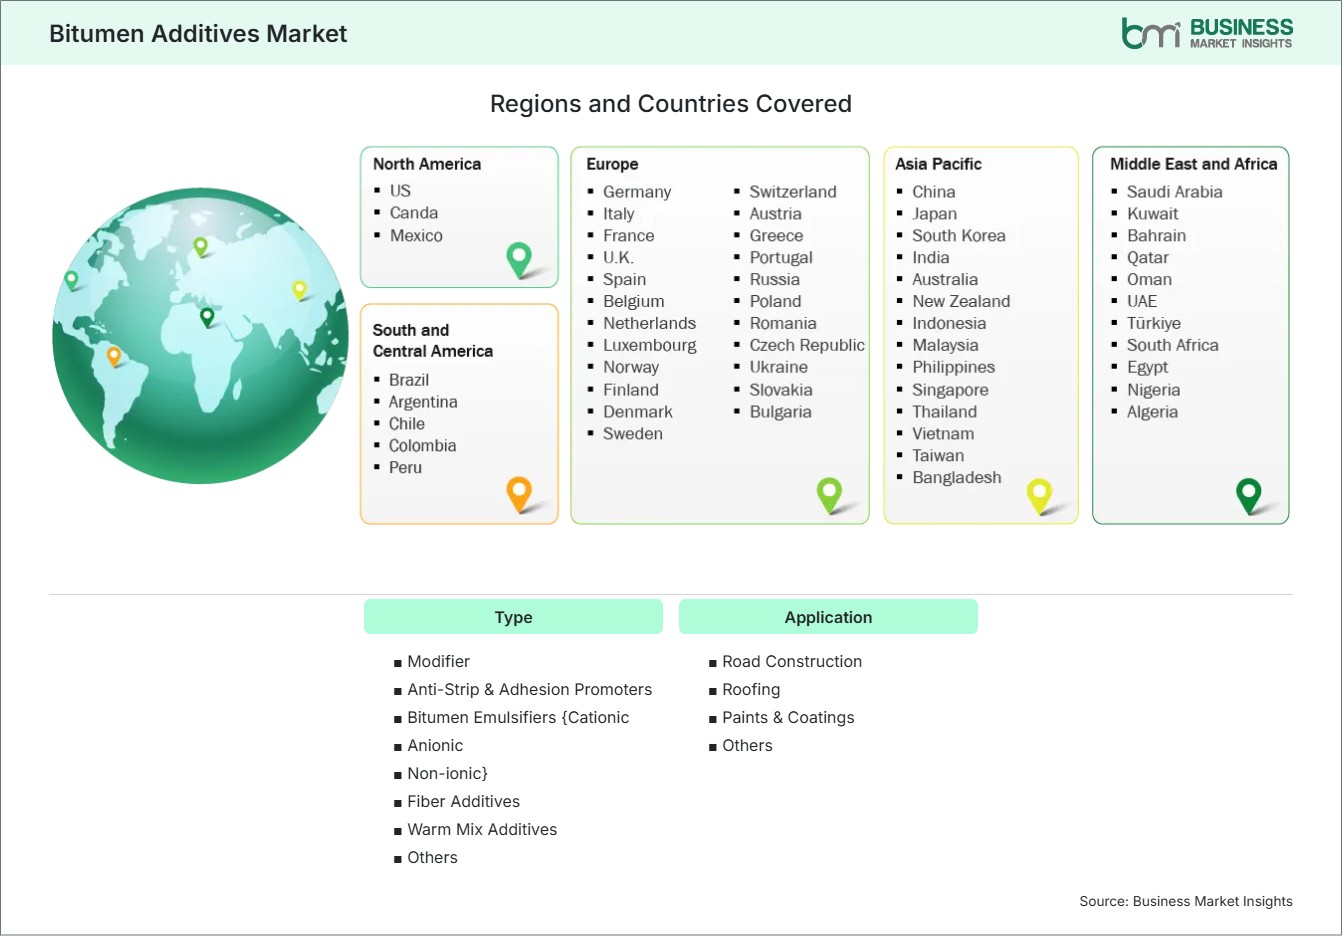Click Anti-Strip & Adhesion Promoters item
This screenshot has height=936, width=1342.
[x=529, y=689]
